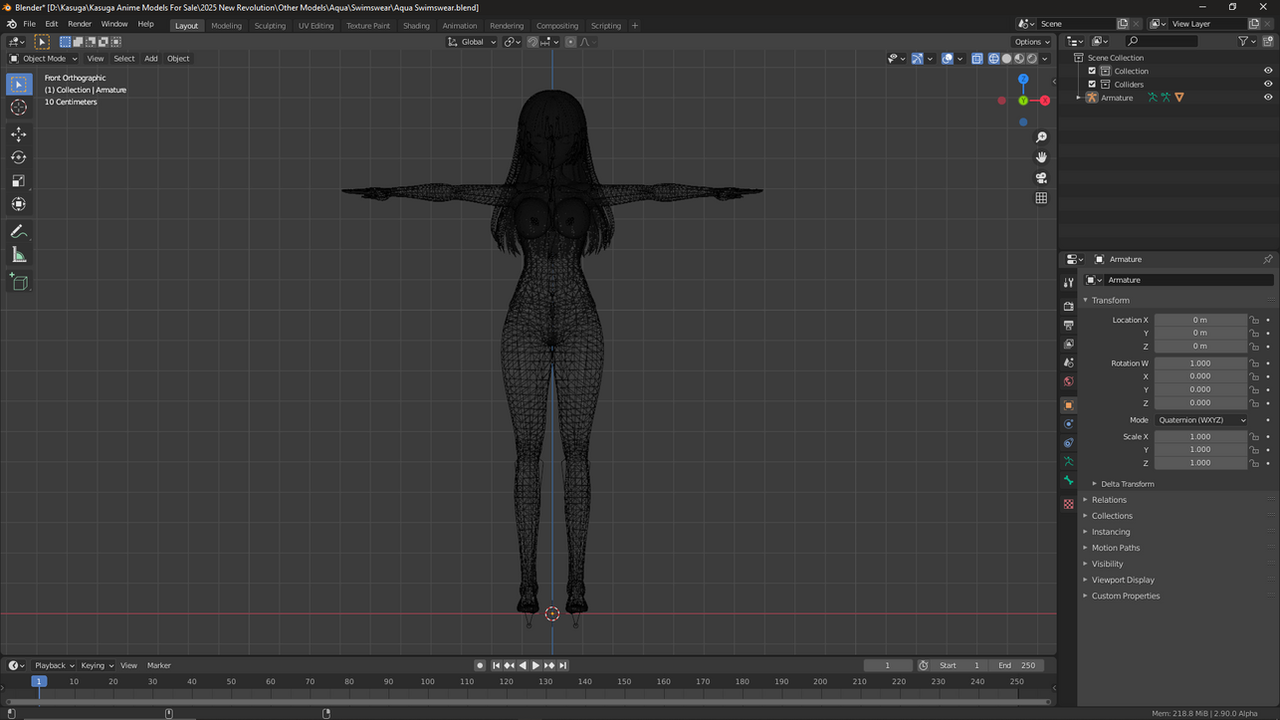This screenshot has height=720, width=1280.
Task: Switch to the Sculpting workspace tab
Action: click(x=269, y=25)
